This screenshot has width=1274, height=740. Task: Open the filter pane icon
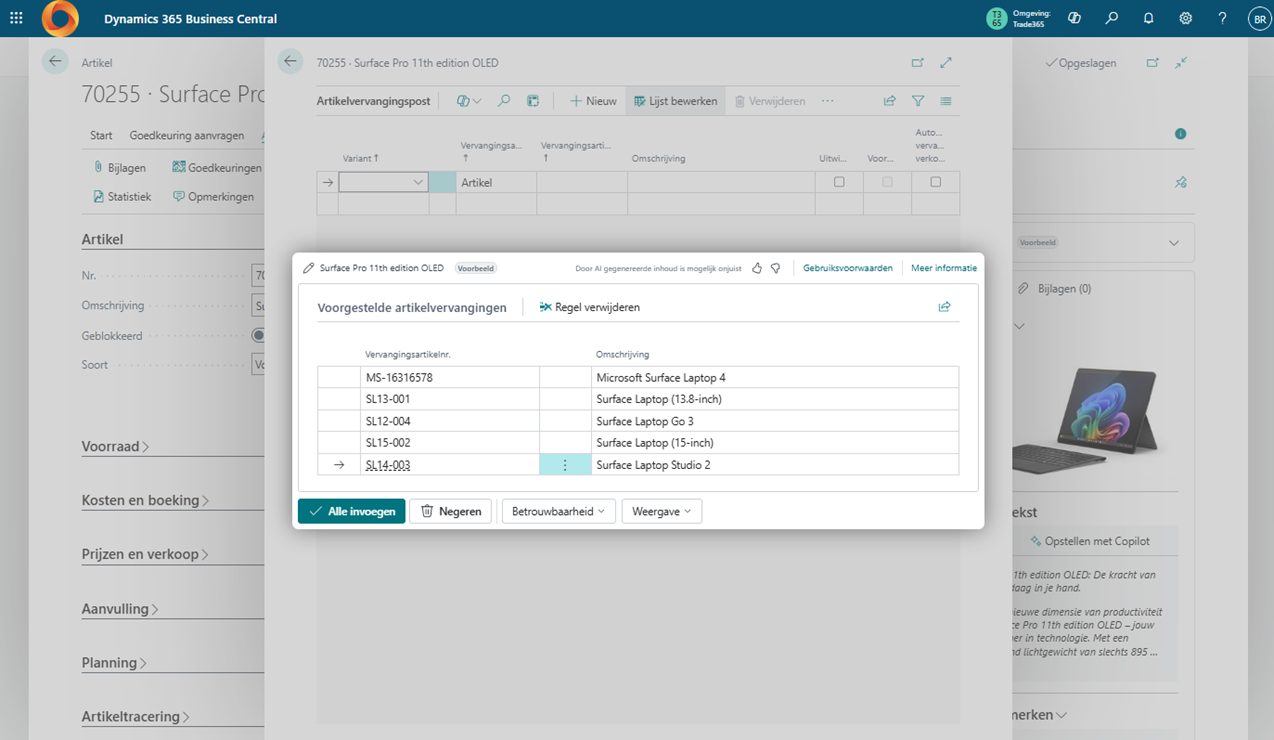918,101
